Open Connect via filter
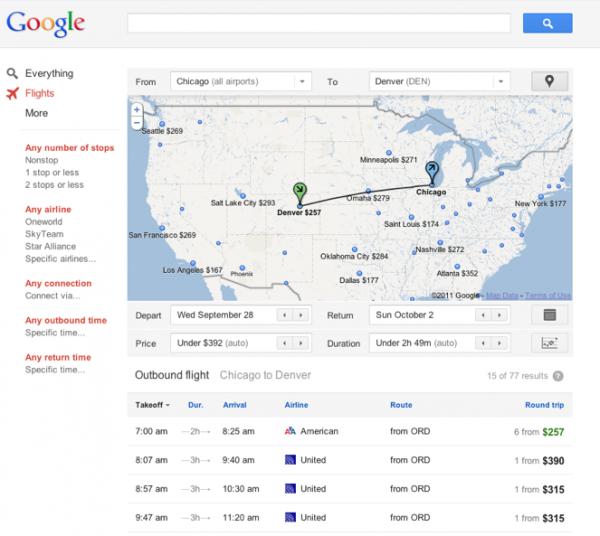The height and width of the screenshot is (536, 600). coord(52,295)
